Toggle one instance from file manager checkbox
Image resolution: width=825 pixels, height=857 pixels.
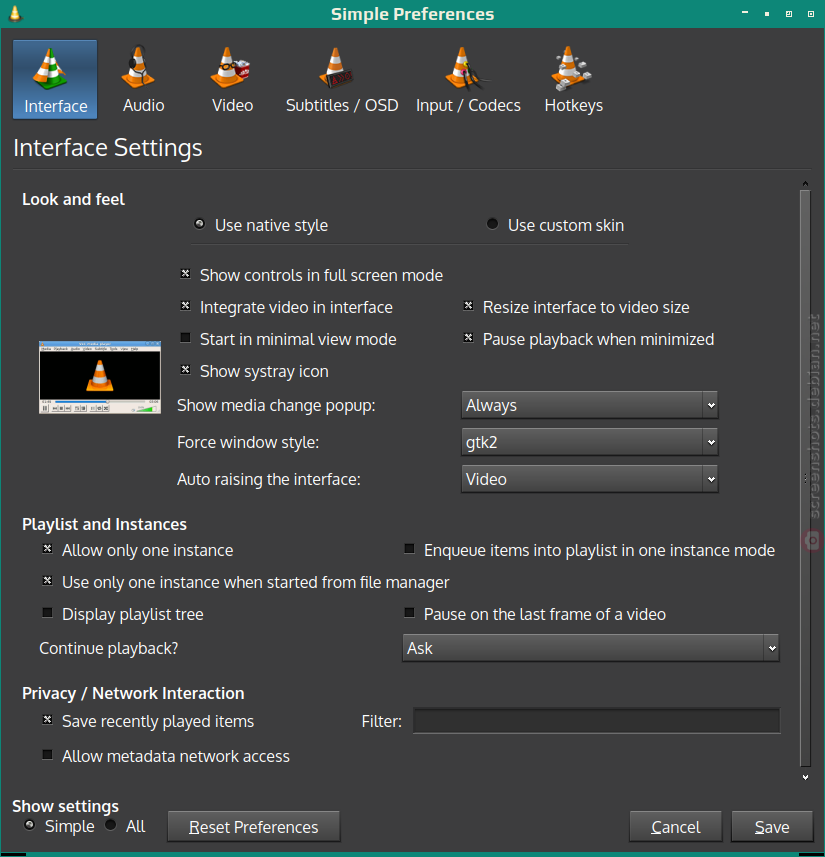pyautogui.click(x=48, y=580)
